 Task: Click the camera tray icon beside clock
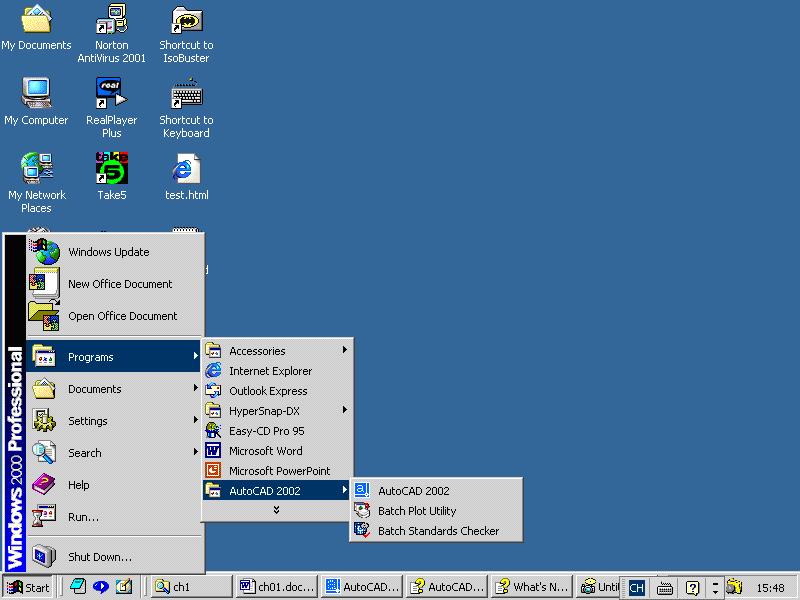(734, 587)
